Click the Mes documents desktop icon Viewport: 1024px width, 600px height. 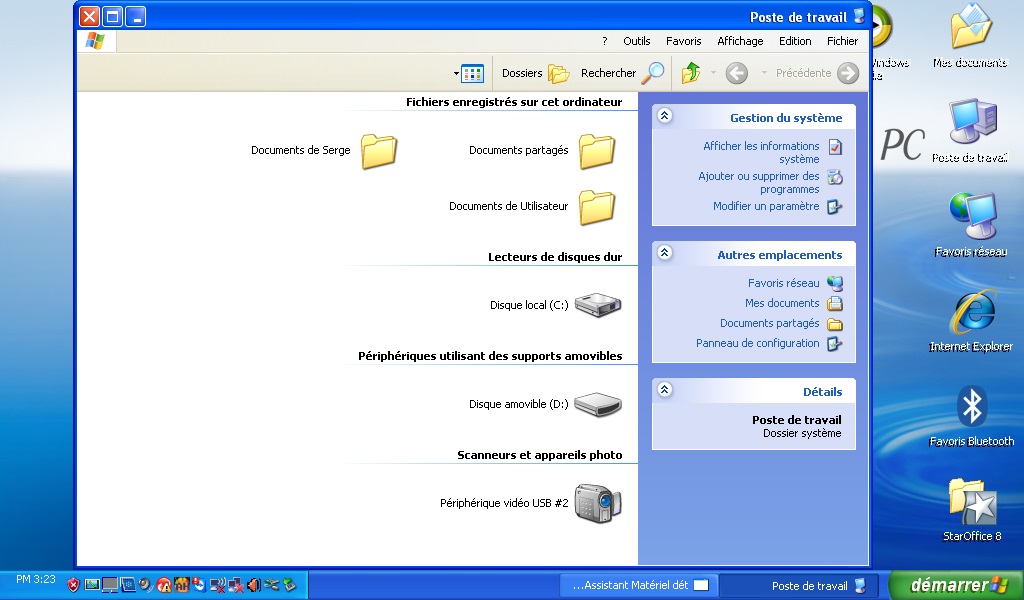[x=970, y=36]
